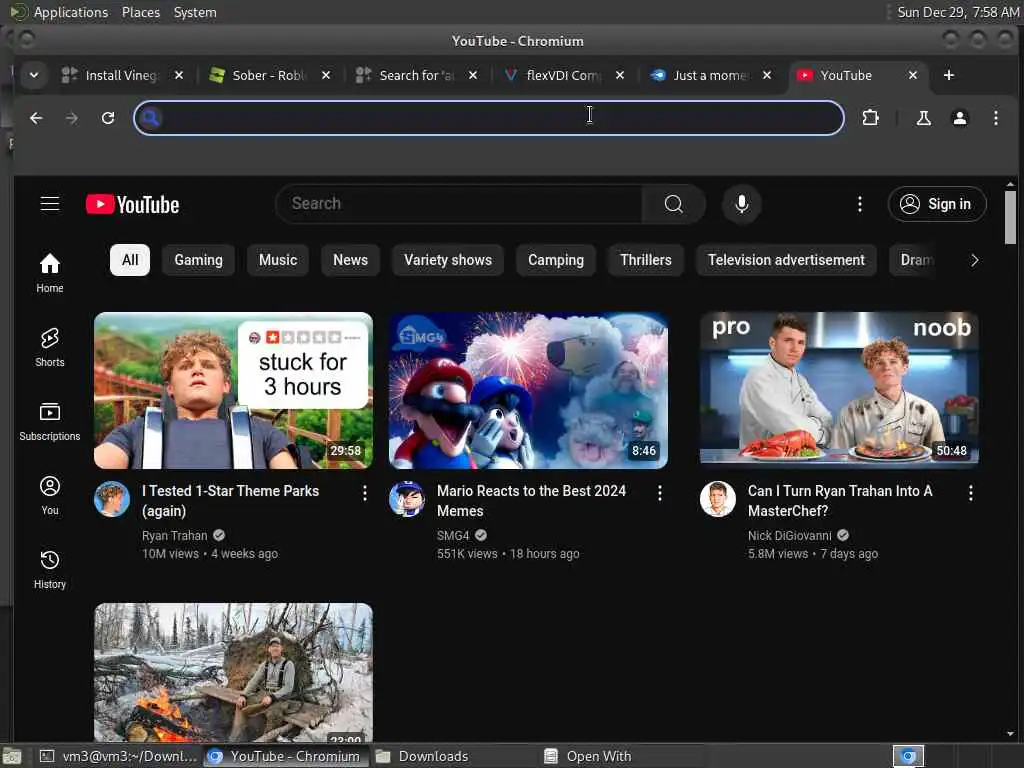Select the Thrillers filter chip
Screen dimensions: 1024x768
pyautogui.click(x=646, y=260)
